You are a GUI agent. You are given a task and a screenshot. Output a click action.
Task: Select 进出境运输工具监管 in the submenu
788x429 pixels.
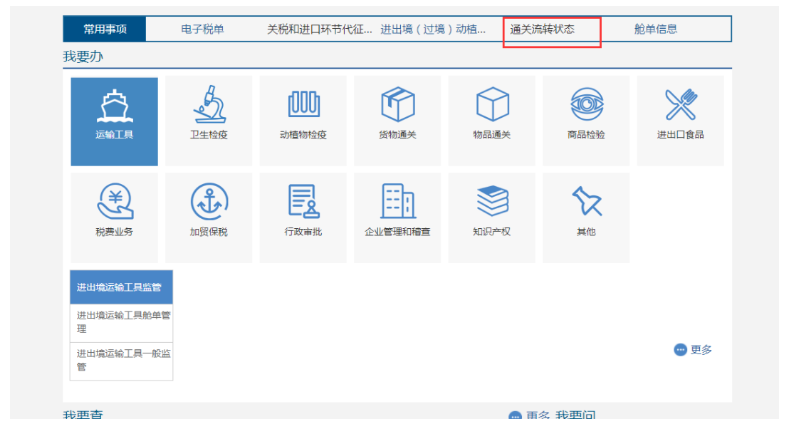[x=121, y=287]
